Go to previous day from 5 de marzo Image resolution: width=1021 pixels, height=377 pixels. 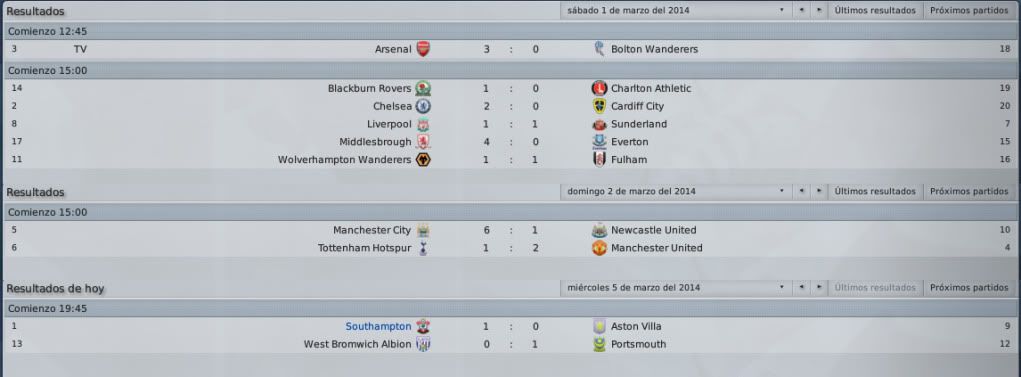click(x=801, y=287)
